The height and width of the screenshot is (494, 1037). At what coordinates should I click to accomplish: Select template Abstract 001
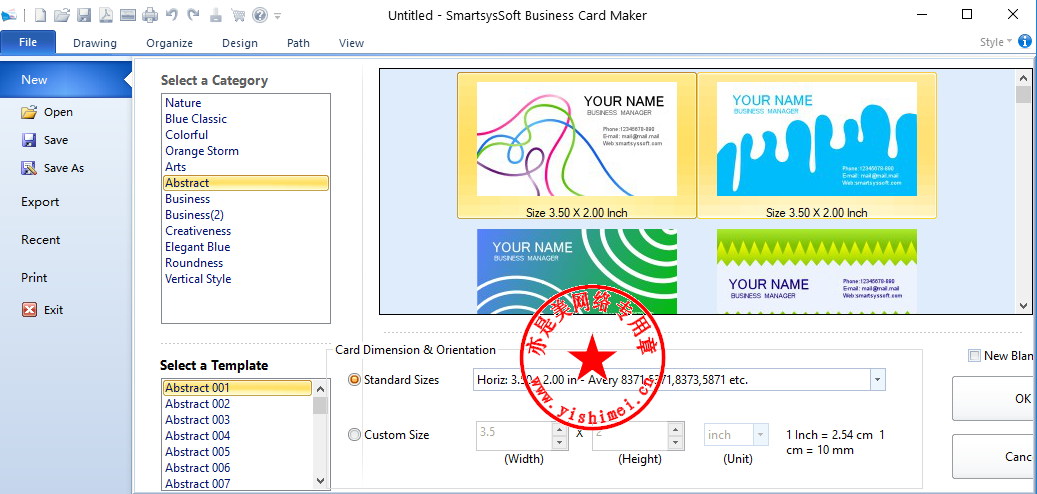click(x=237, y=388)
